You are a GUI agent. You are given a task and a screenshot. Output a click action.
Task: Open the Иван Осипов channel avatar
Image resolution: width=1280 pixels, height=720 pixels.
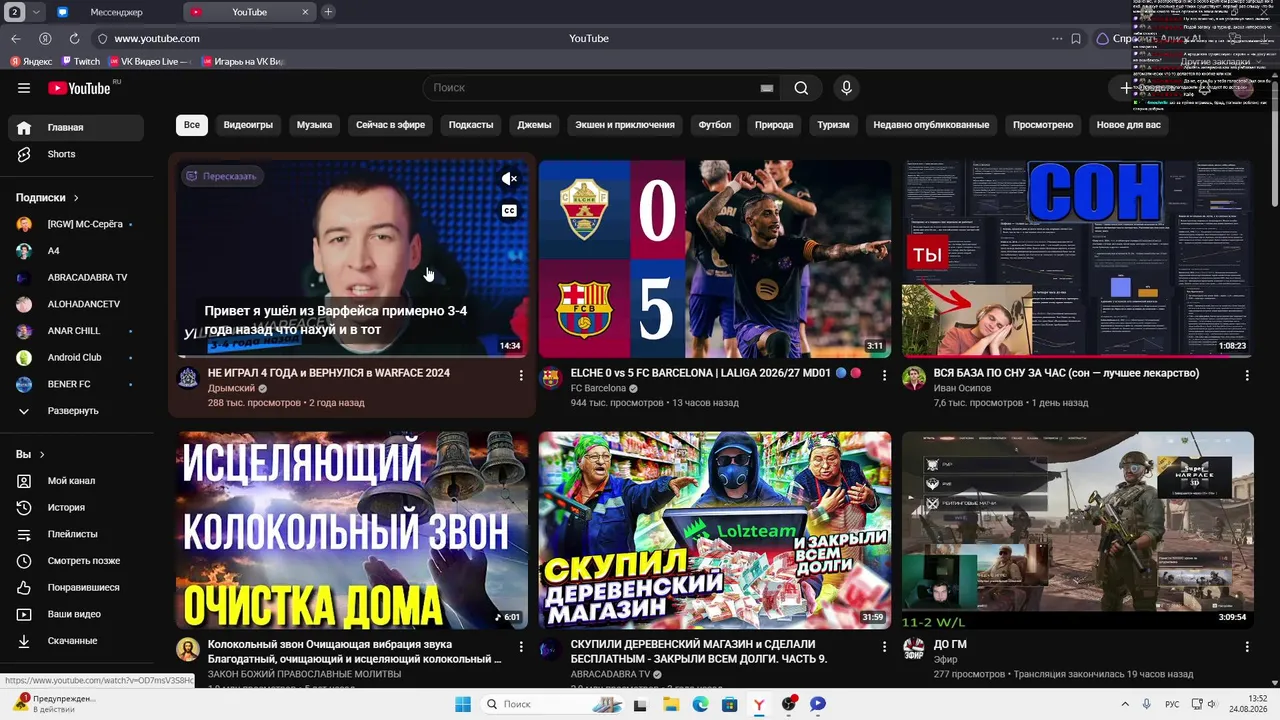pyautogui.click(x=914, y=378)
